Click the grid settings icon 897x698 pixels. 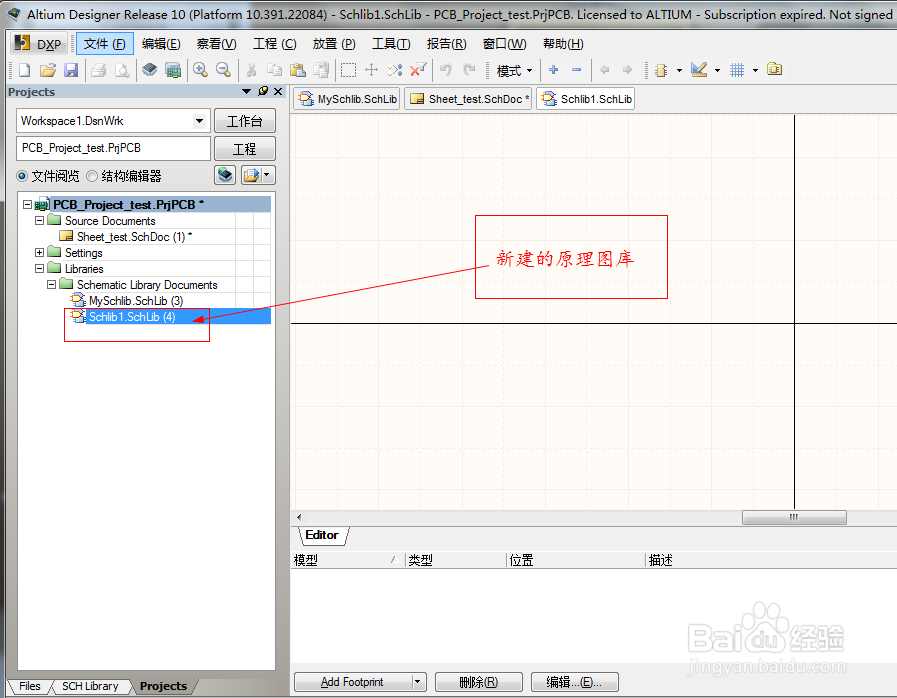click(737, 70)
